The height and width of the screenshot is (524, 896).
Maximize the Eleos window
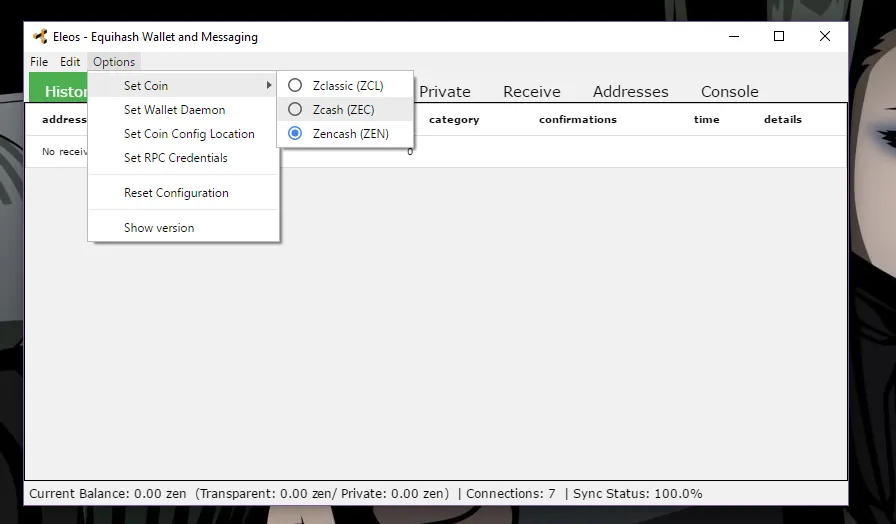click(x=779, y=37)
